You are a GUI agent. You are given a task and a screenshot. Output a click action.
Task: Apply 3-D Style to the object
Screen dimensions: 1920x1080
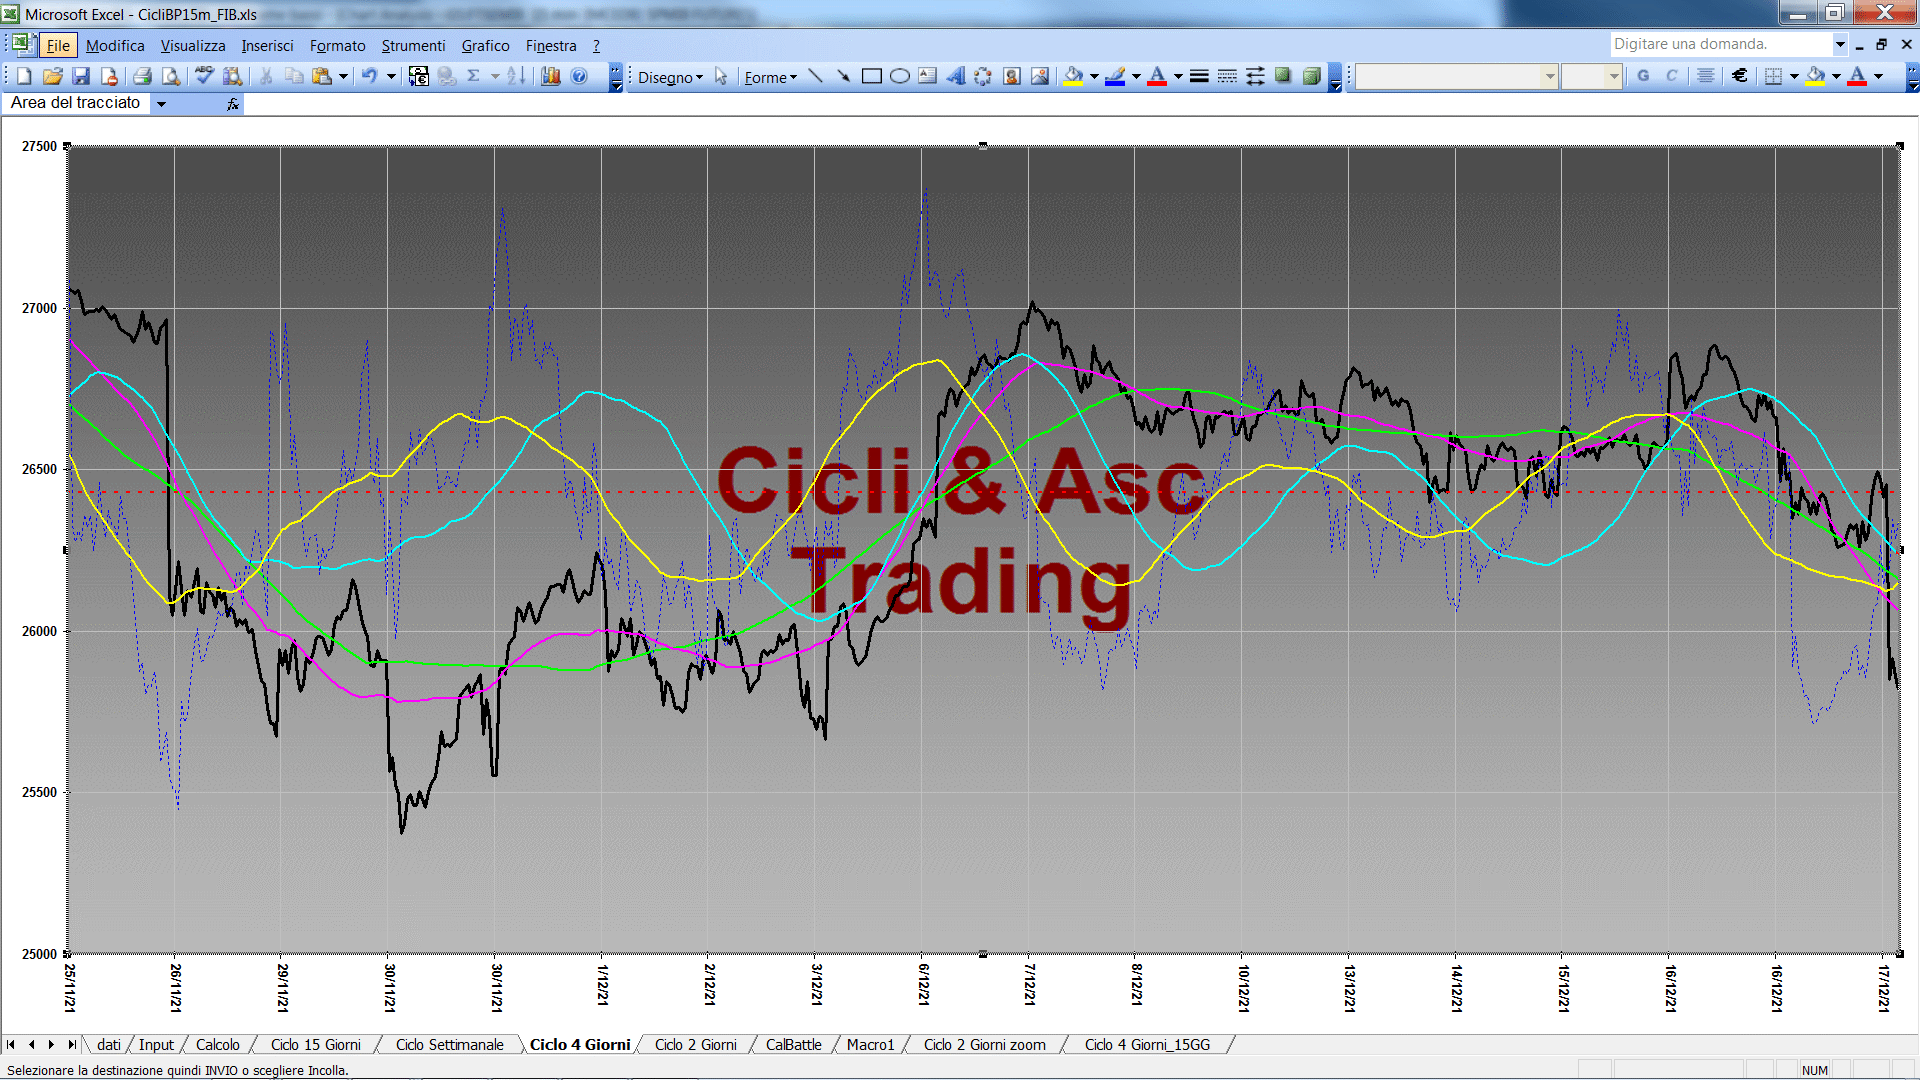coord(1311,76)
